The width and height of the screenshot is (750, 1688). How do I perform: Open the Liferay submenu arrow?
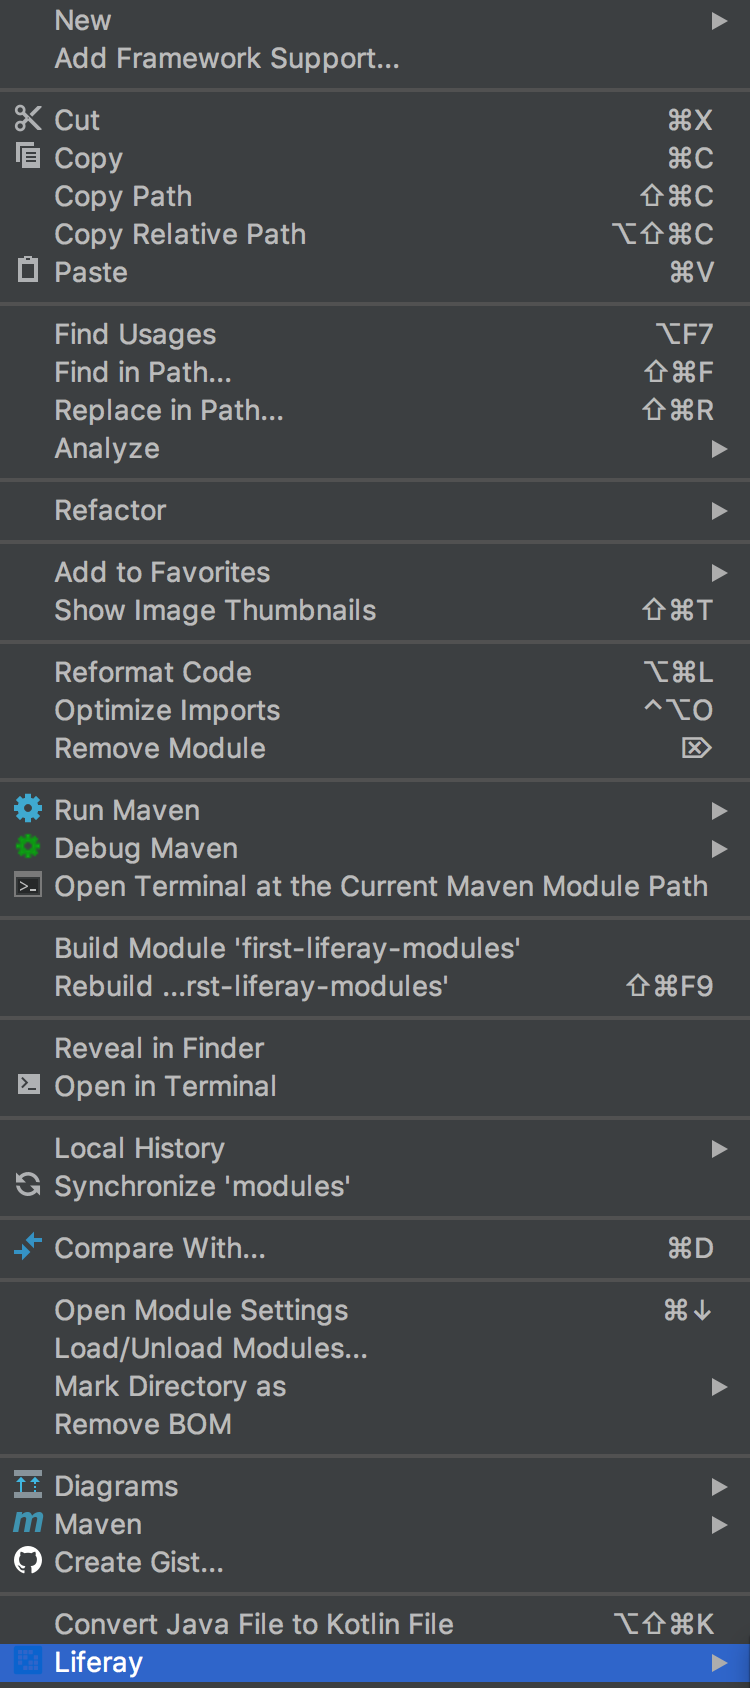click(x=719, y=1663)
